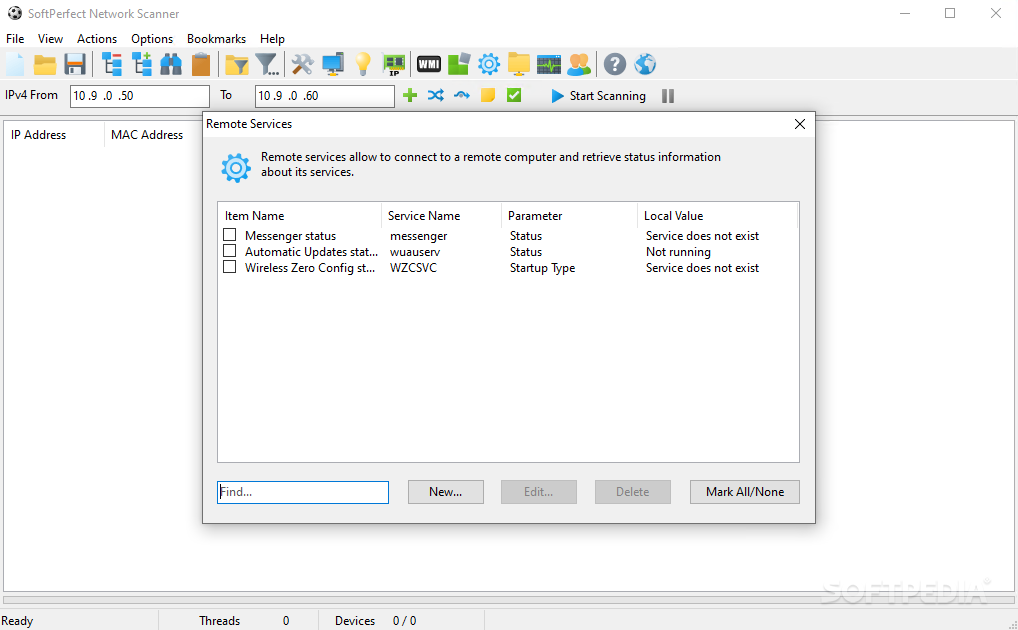Open WMI settings via the WMI icon

coord(428,64)
